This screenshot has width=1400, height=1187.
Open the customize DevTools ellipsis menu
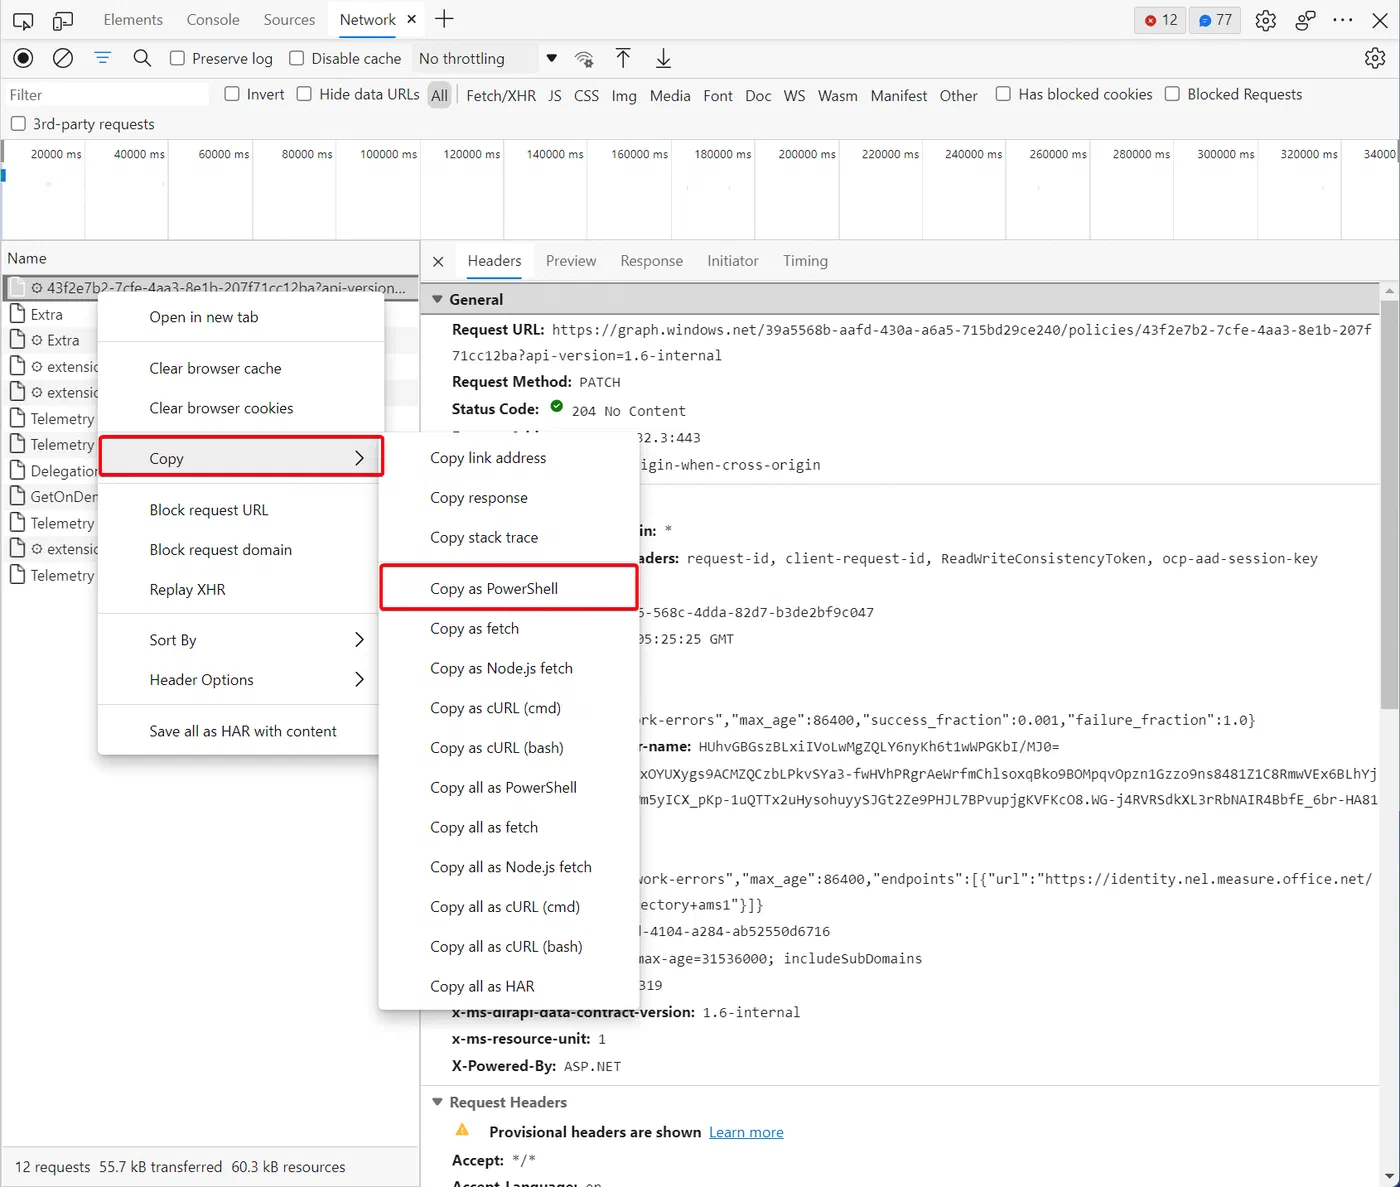click(1343, 20)
